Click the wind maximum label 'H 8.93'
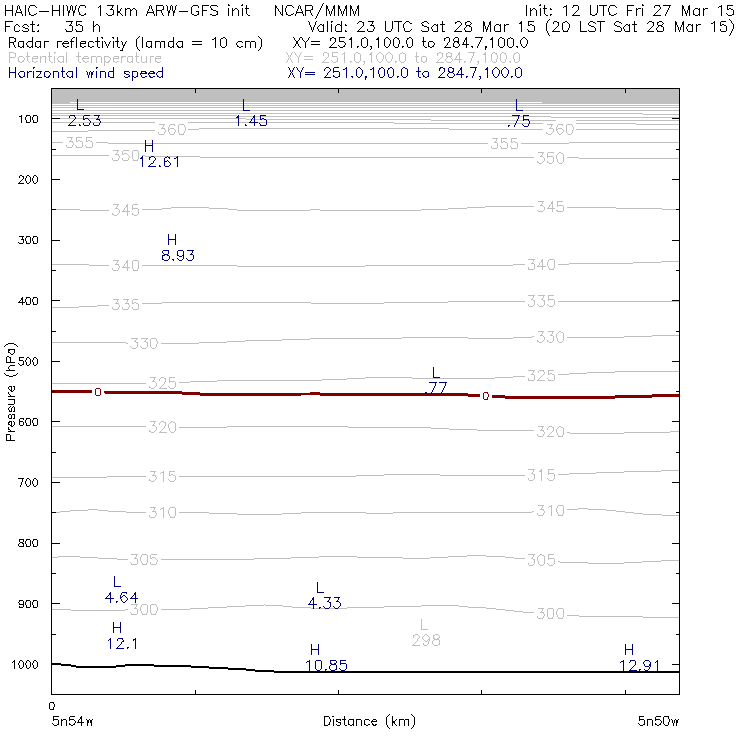 pos(177,248)
